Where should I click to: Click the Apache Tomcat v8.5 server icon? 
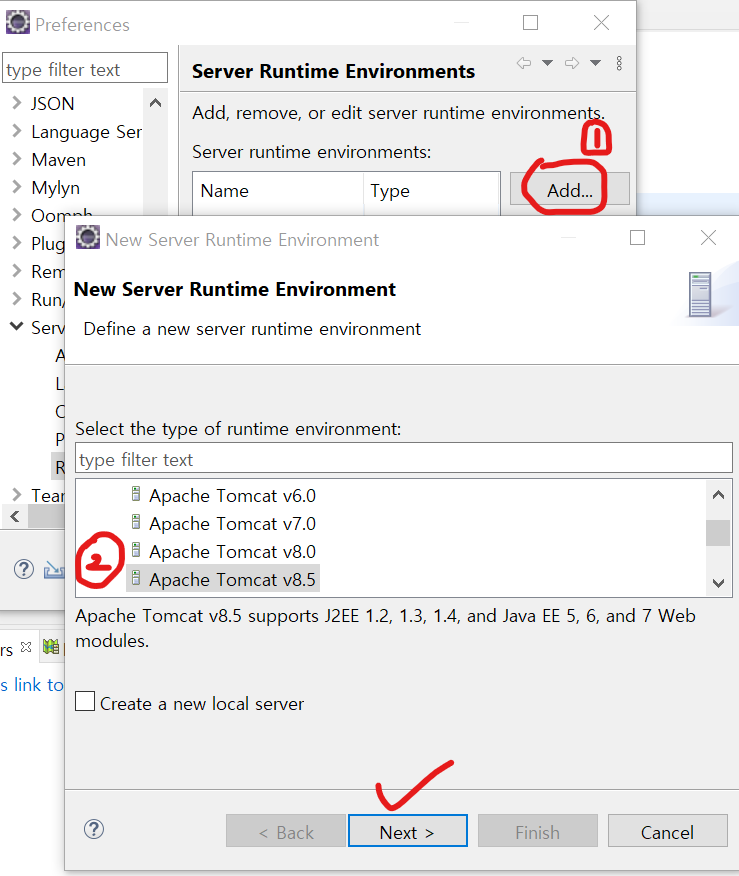[136, 578]
